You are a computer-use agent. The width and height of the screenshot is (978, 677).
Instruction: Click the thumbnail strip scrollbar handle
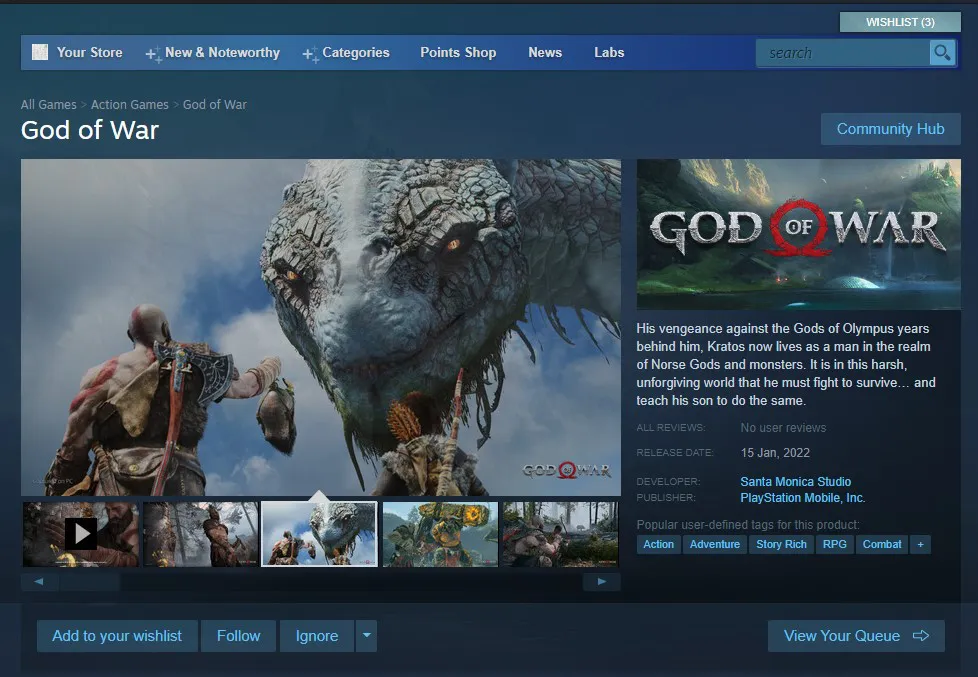[90, 582]
